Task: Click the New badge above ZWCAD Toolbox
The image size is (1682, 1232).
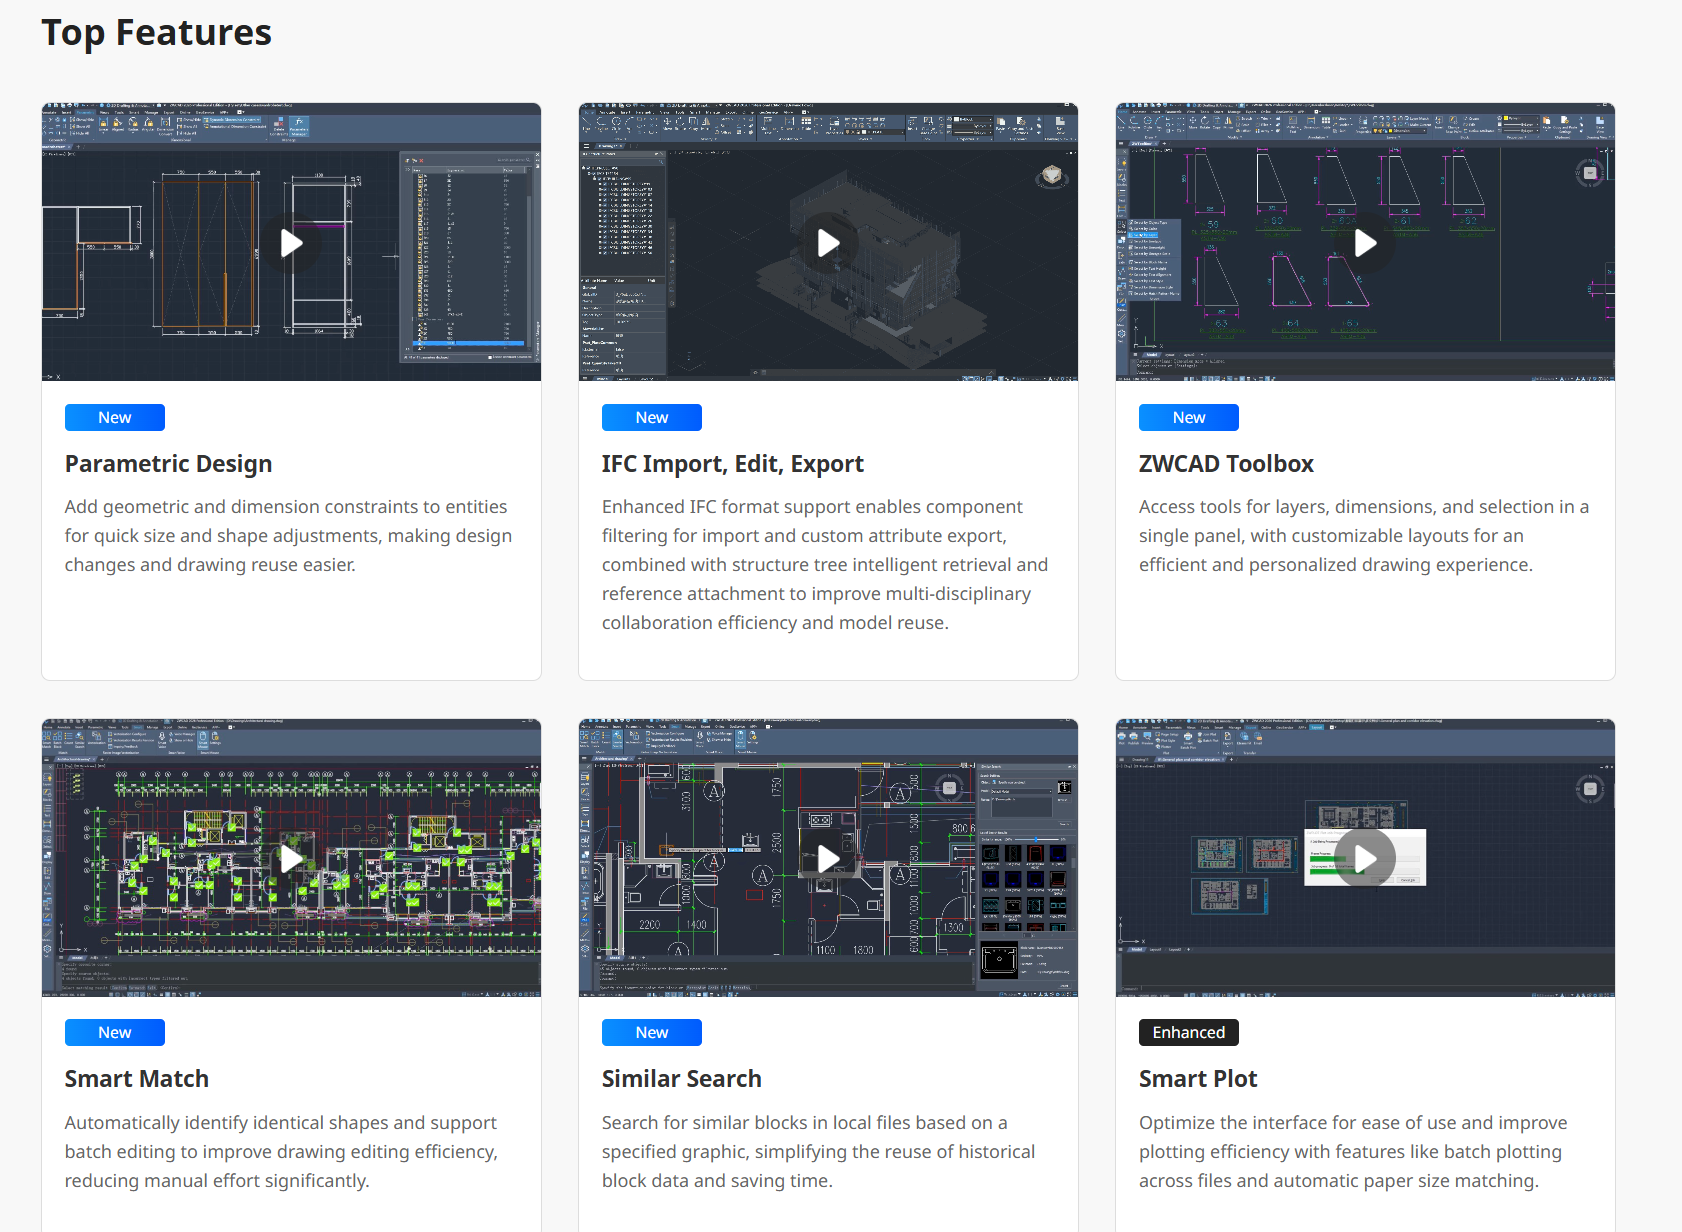Action: click(x=1188, y=417)
